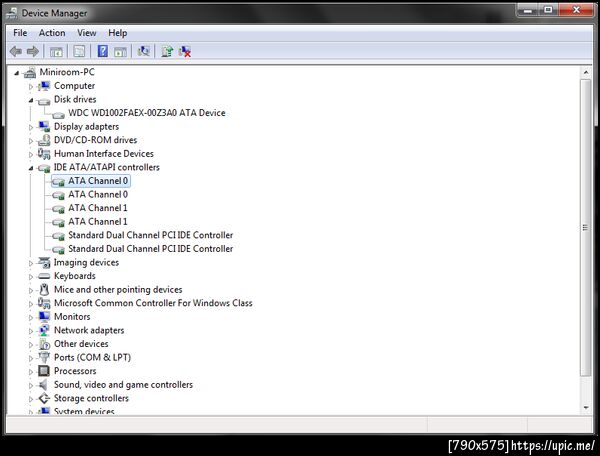
Task: Open the Action menu
Action: point(52,33)
